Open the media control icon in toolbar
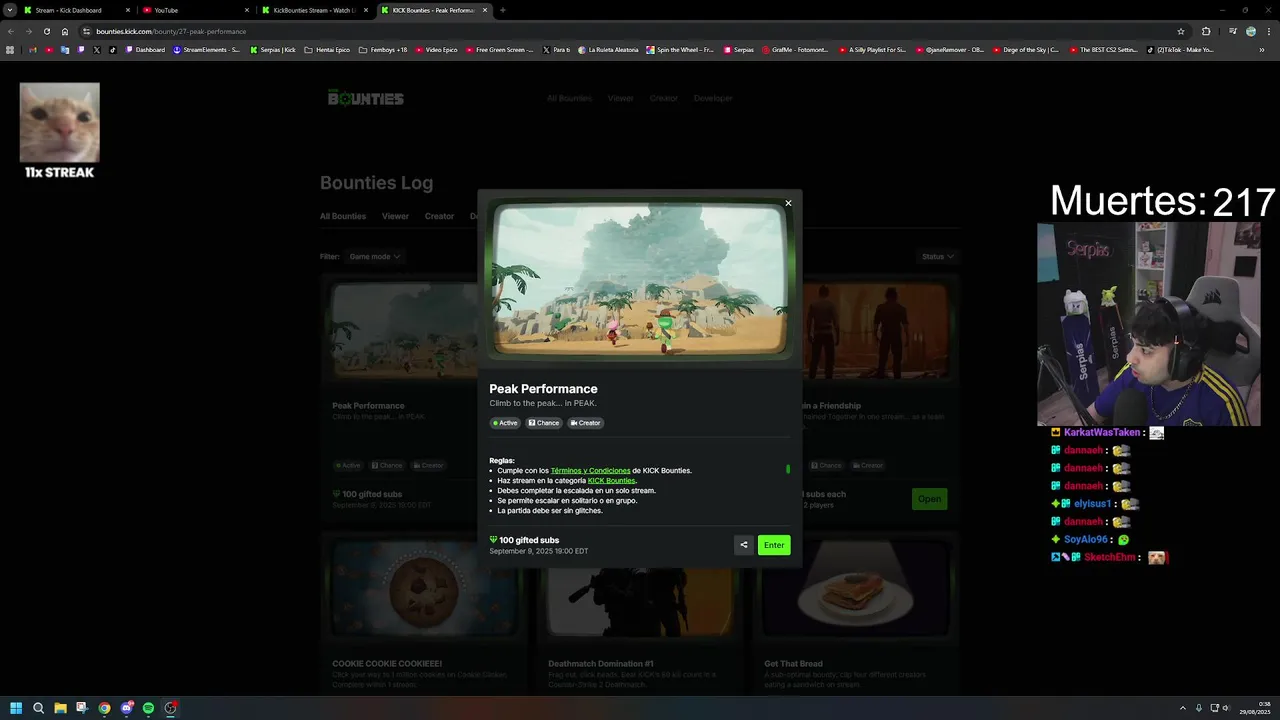This screenshot has height=720, width=1280. pyautogui.click(x=1233, y=31)
